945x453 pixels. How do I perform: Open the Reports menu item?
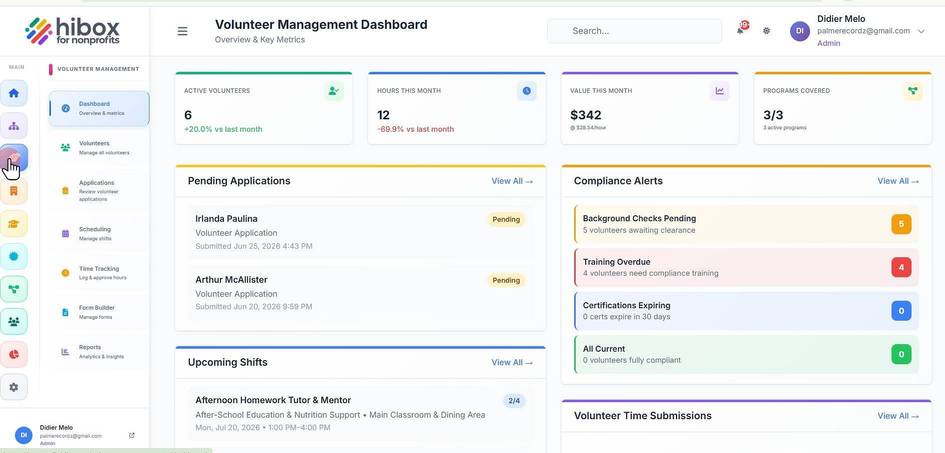pos(99,352)
